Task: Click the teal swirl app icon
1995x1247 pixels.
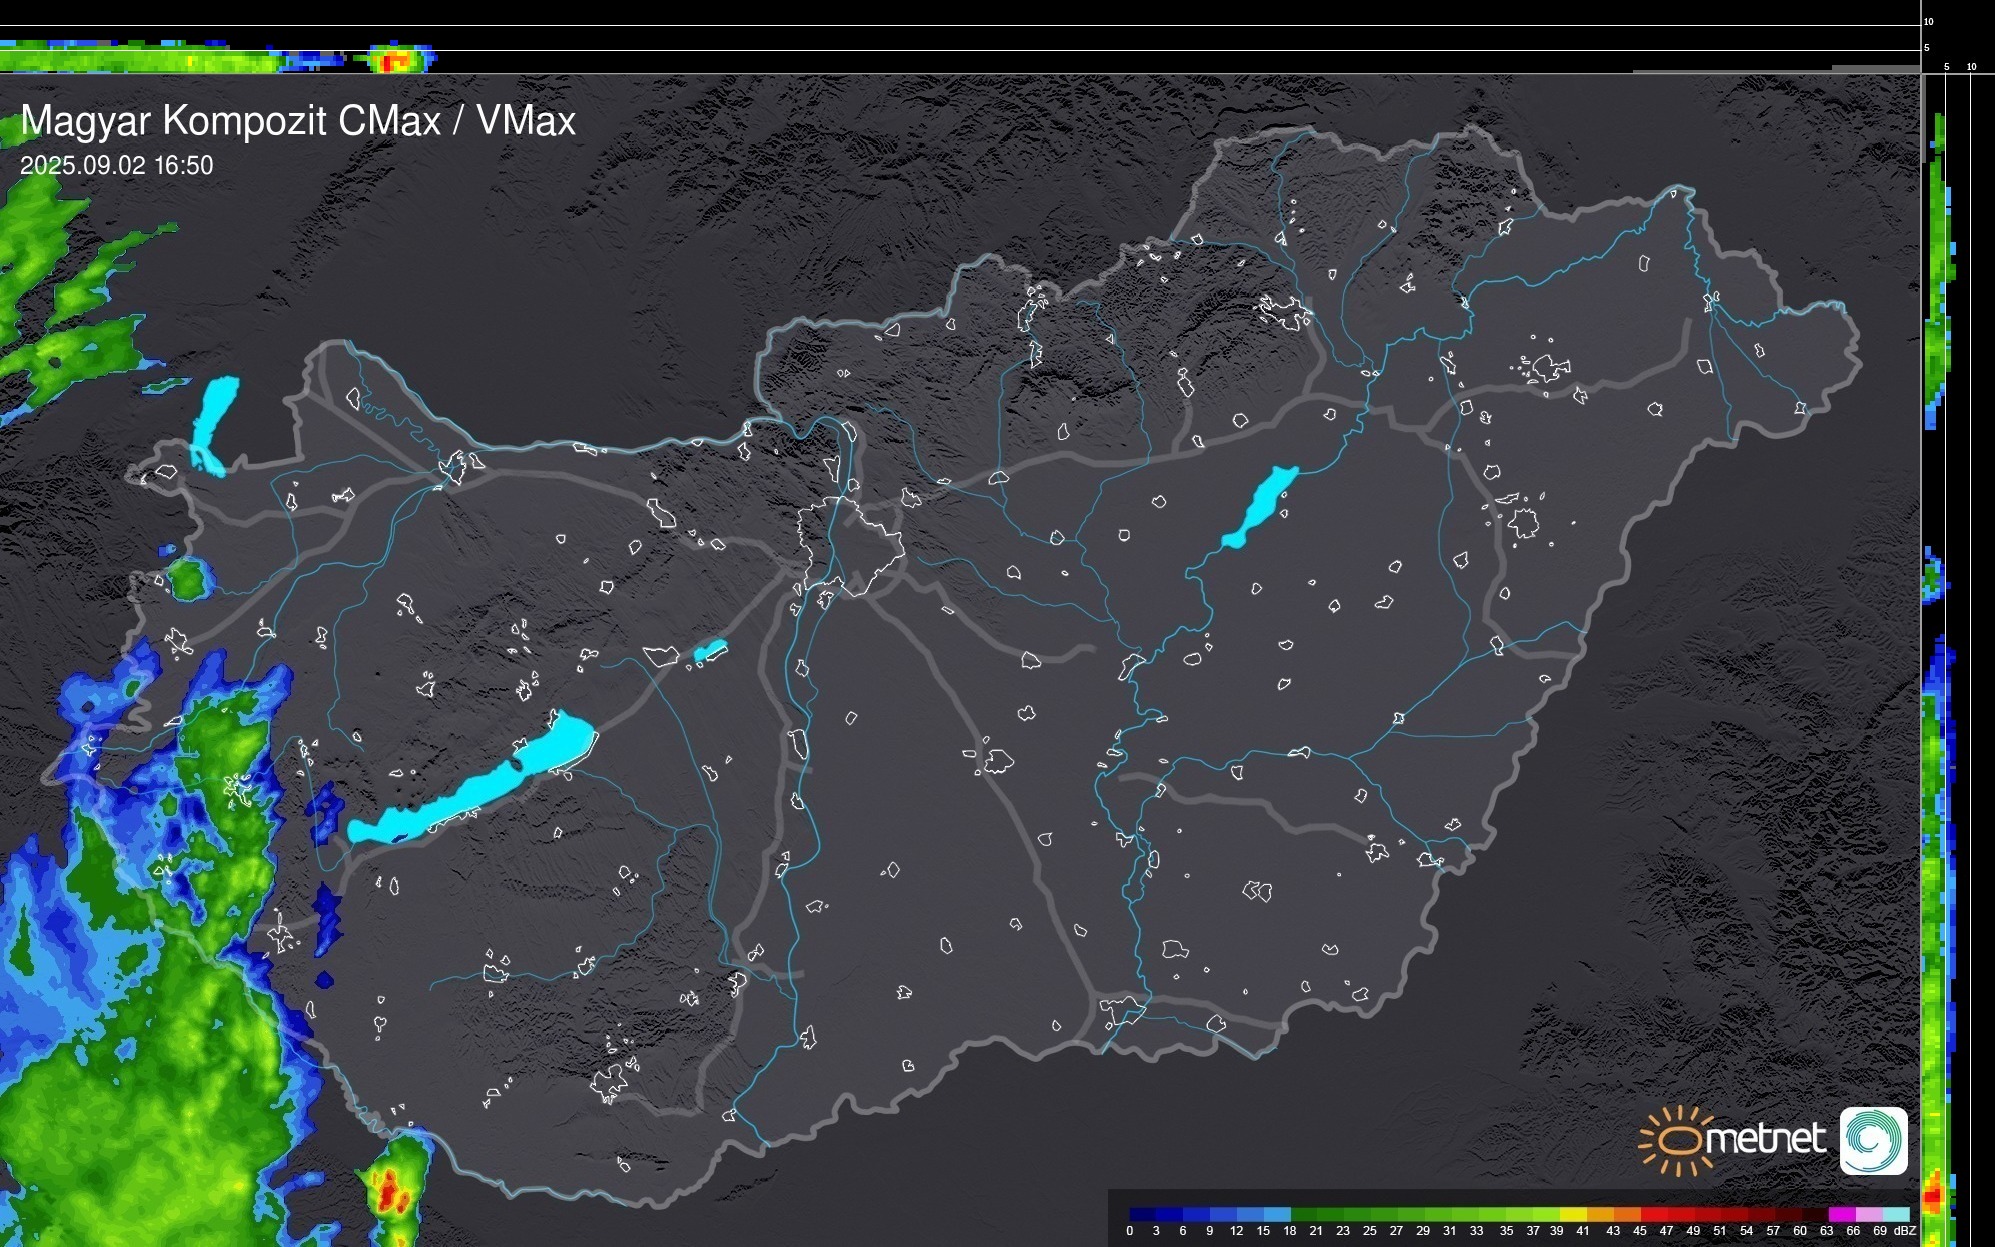Action: click(1873, 1140)
